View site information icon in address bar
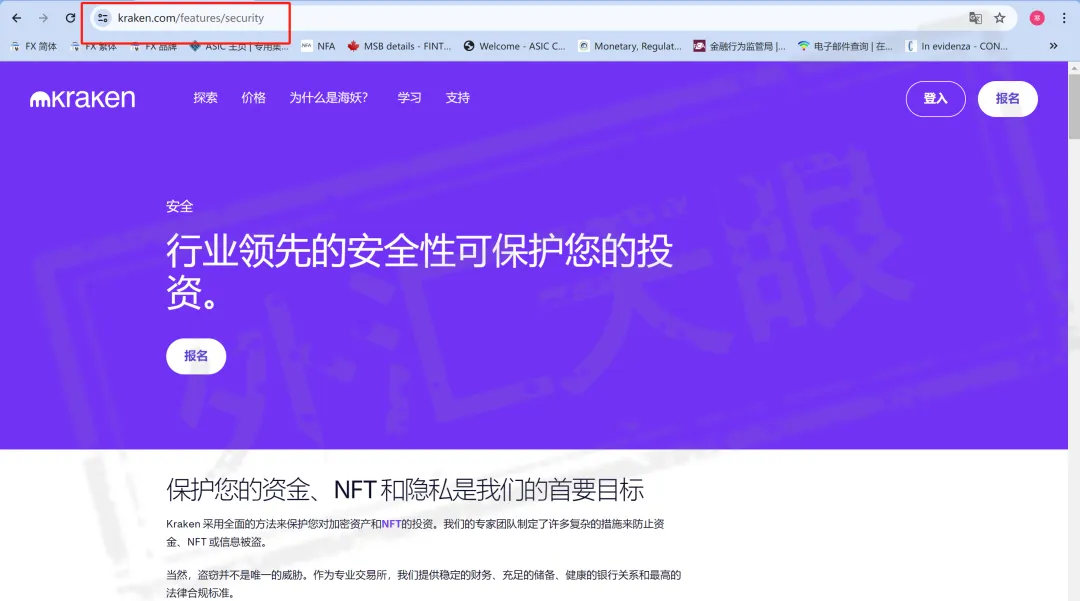The width and height of the screenshot is (1080, 601). (103, 18)
